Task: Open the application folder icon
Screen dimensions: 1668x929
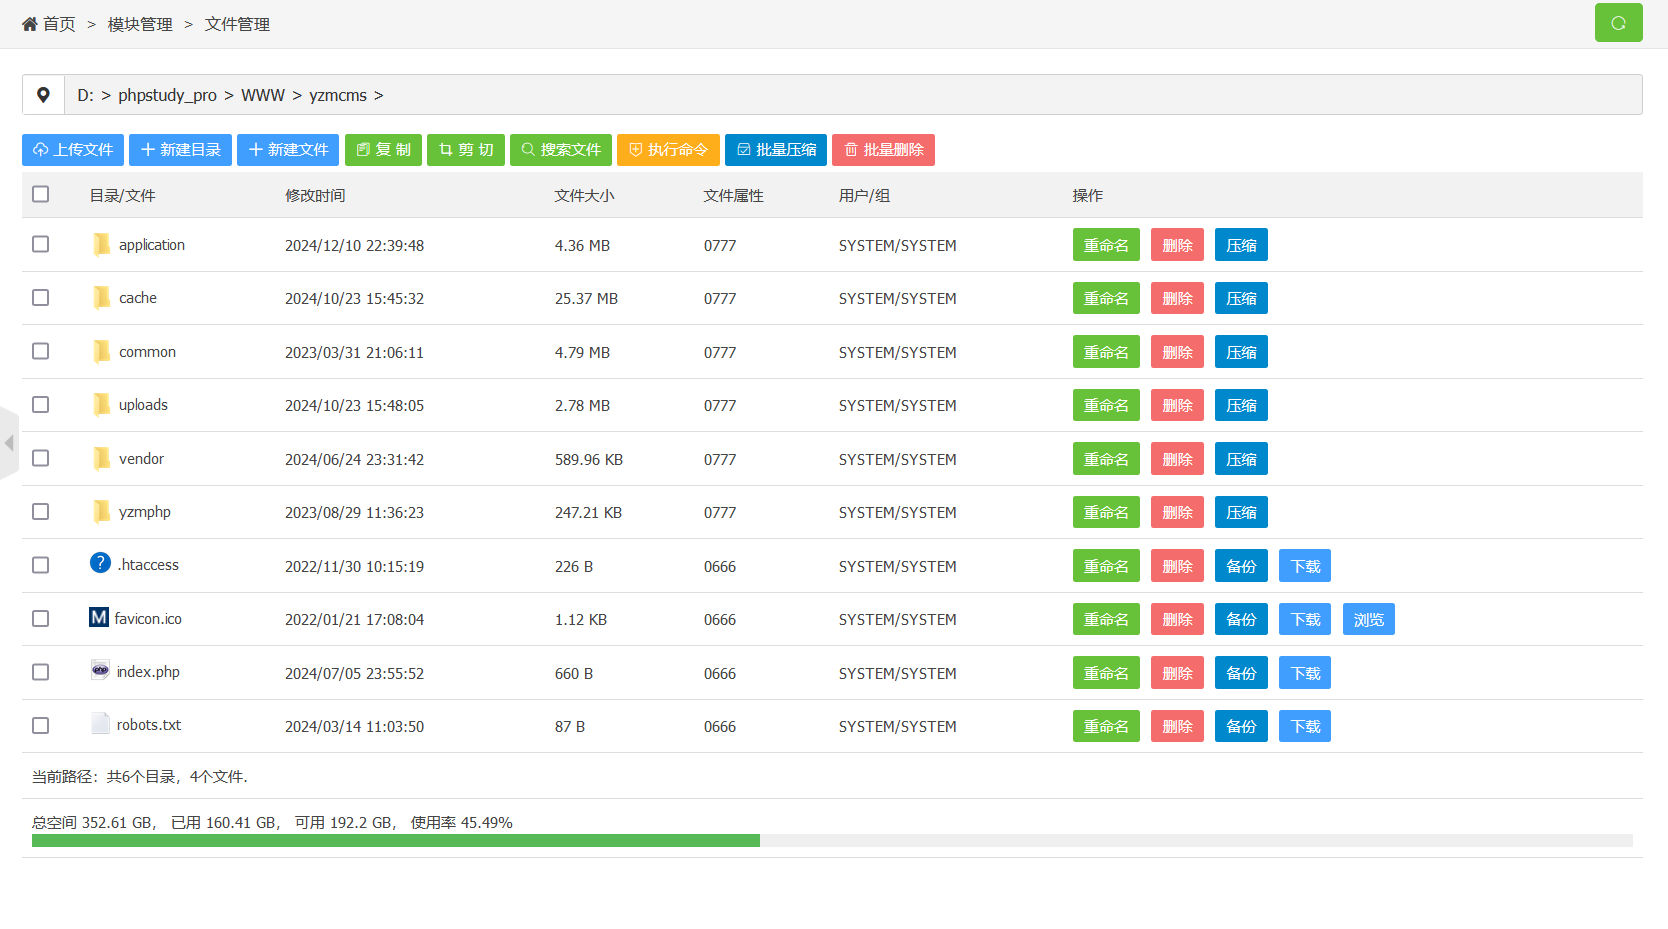Action: coord(101,245)
